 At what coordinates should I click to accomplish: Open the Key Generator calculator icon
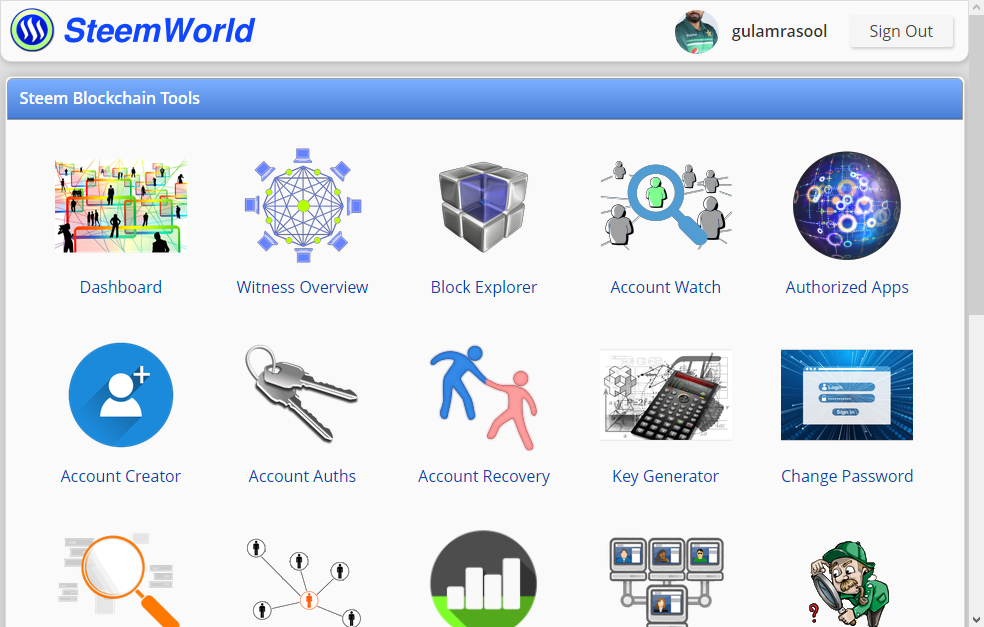point(666,395)
